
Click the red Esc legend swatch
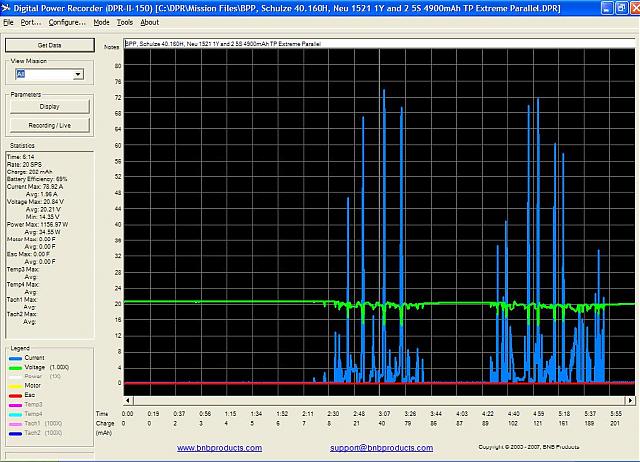(14, 394)
